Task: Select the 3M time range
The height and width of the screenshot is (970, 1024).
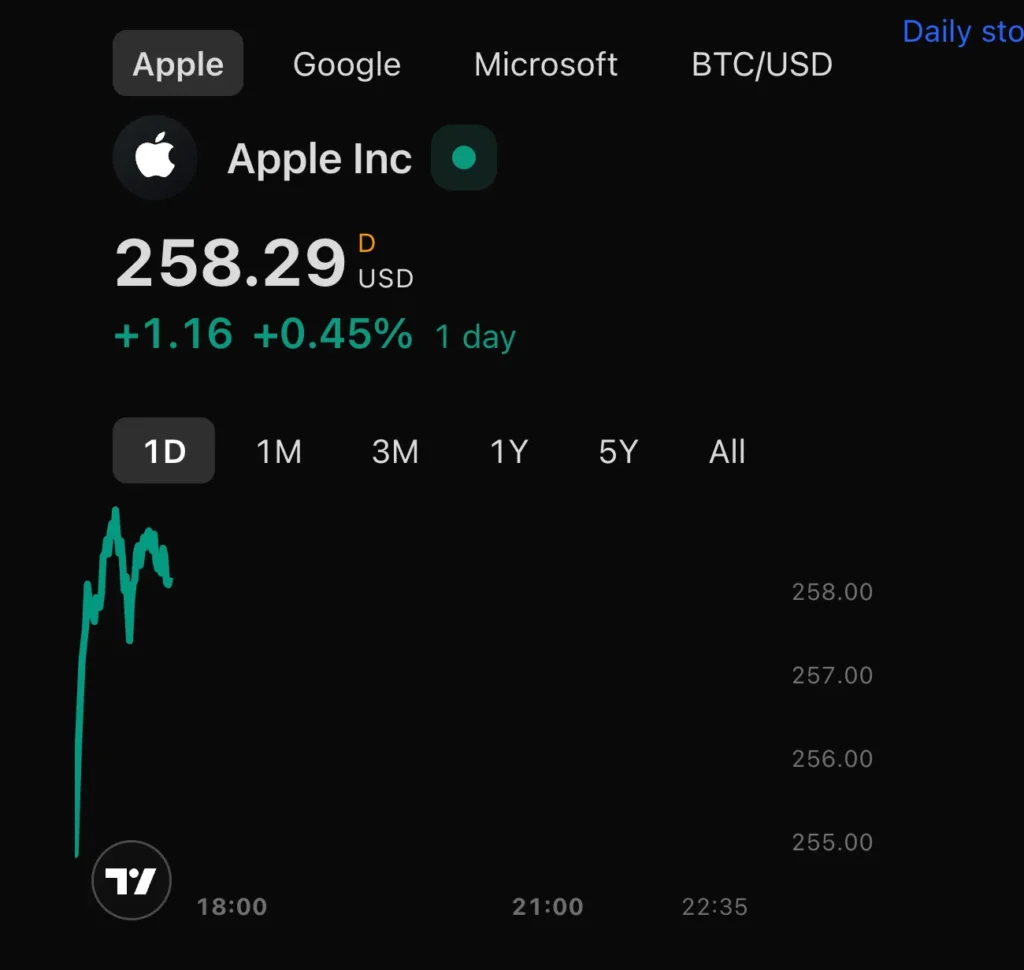Action: tap(395, 452)
